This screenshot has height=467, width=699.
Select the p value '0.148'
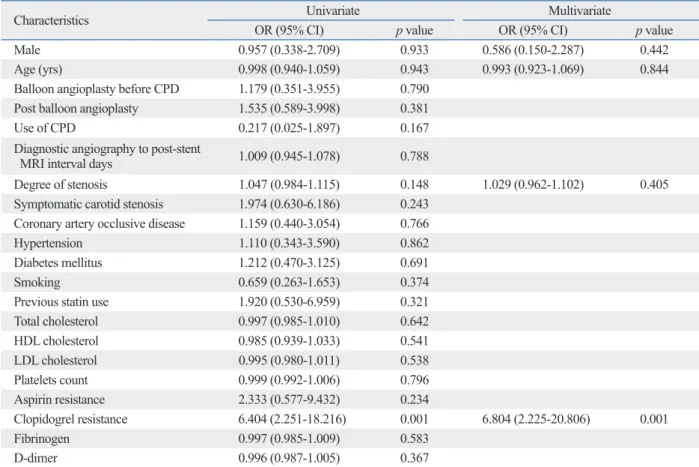[414, 184]
